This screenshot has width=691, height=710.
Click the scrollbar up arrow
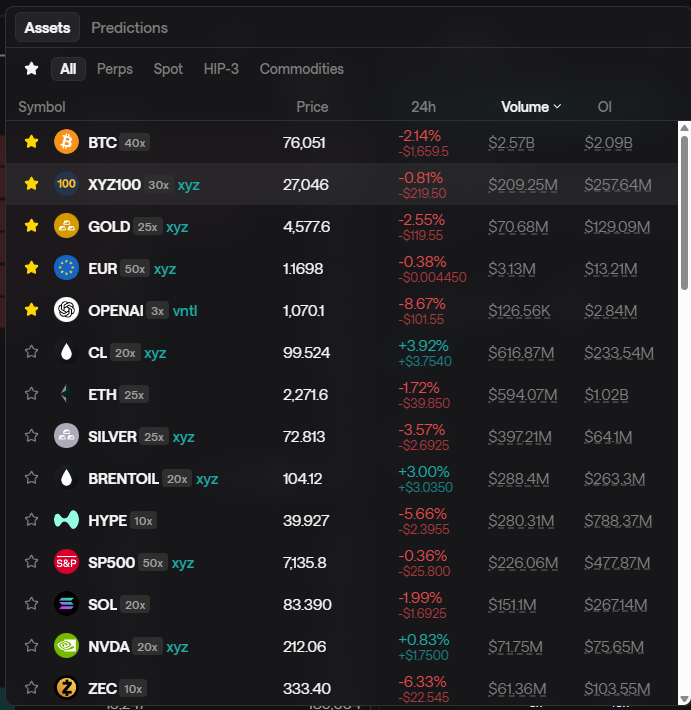(684, 128)
